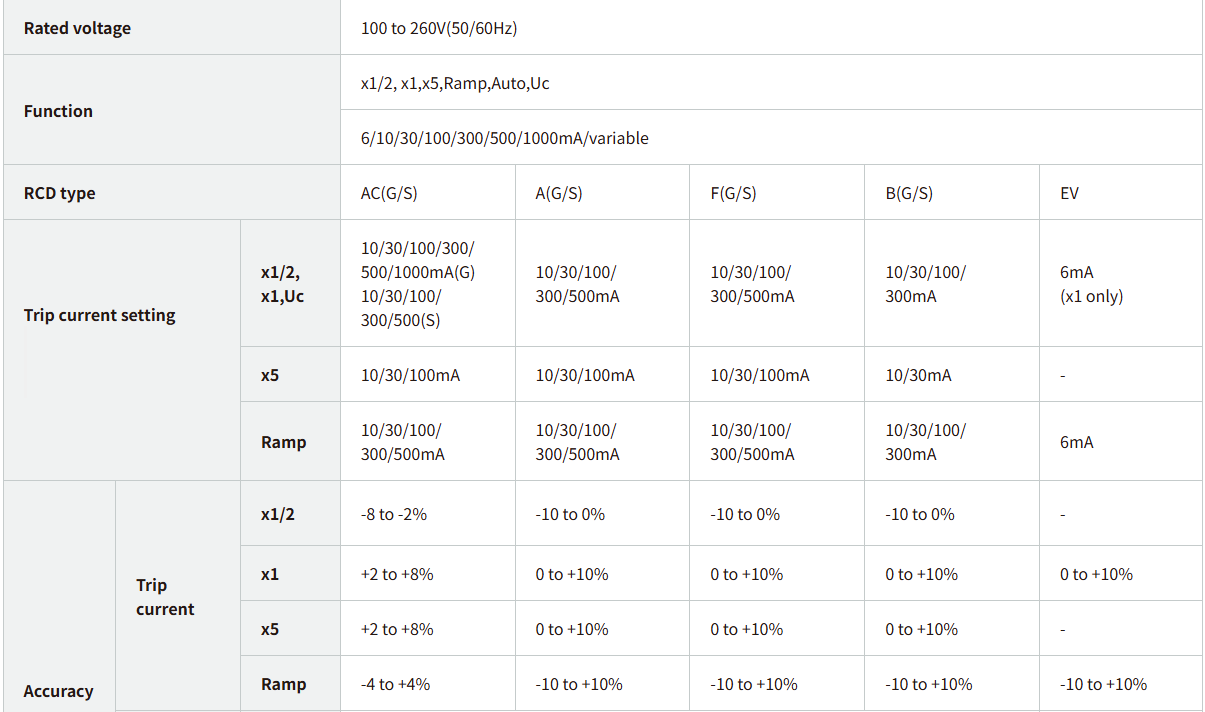Click the 10/30mA trip setting cell

coord(918,376)
